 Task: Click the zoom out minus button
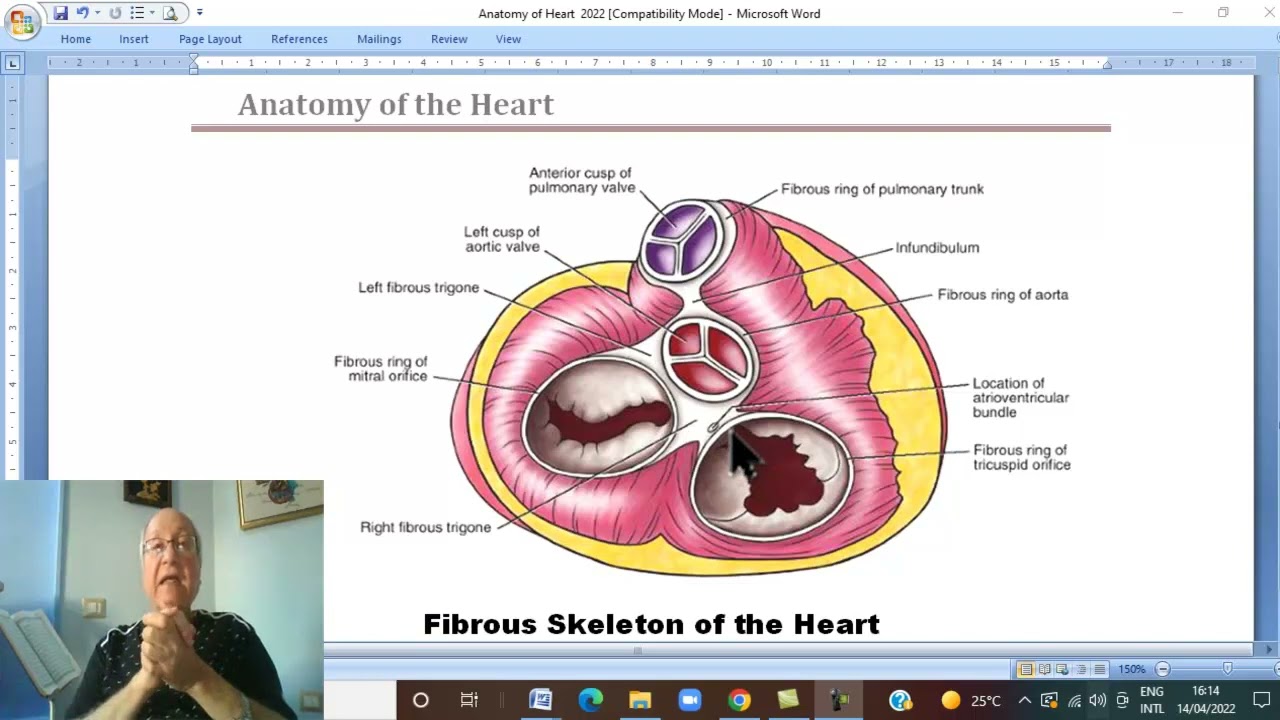[1162, 669]
